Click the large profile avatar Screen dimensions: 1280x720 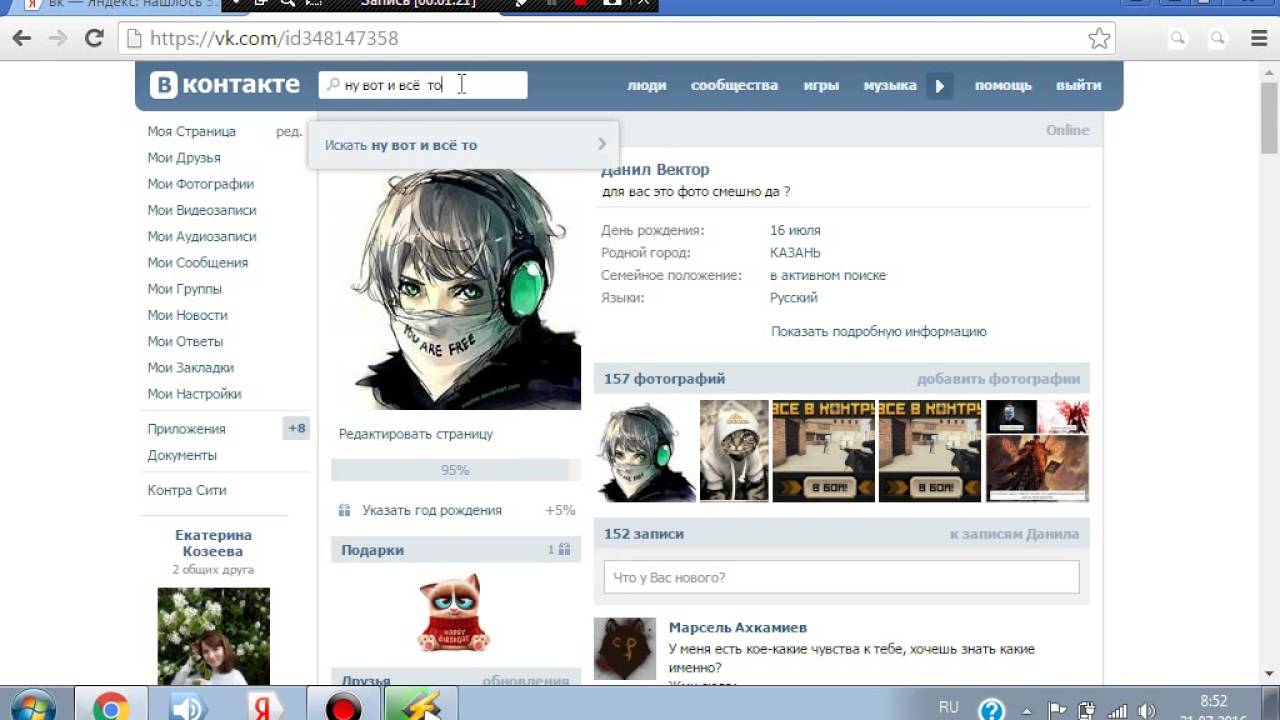tap(456, 289)
